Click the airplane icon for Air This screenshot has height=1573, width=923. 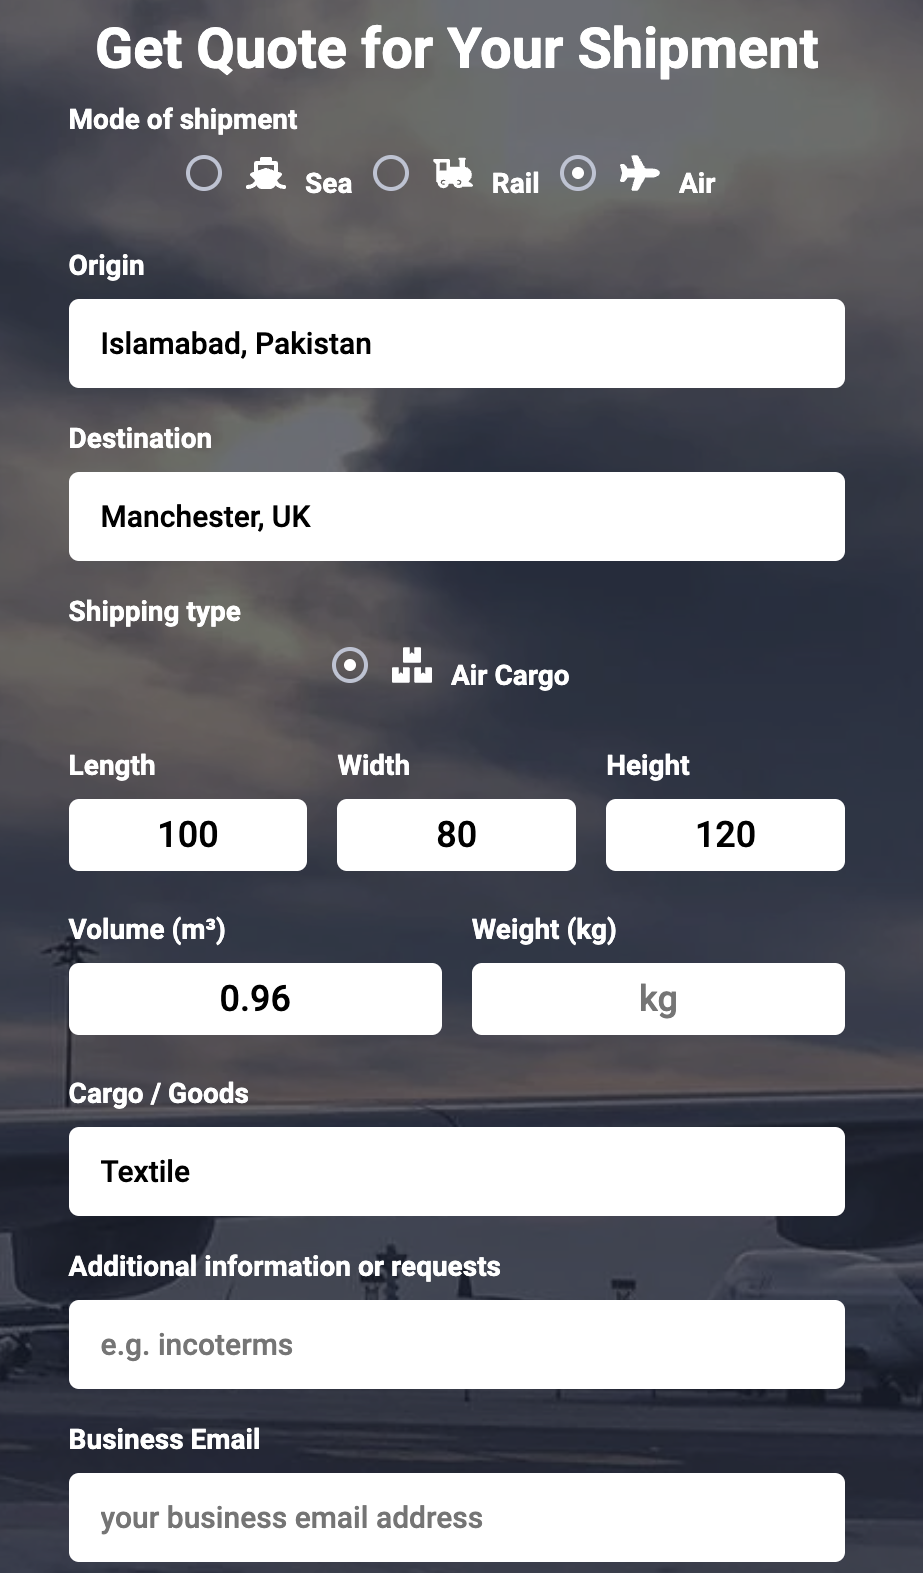(639, 174)
